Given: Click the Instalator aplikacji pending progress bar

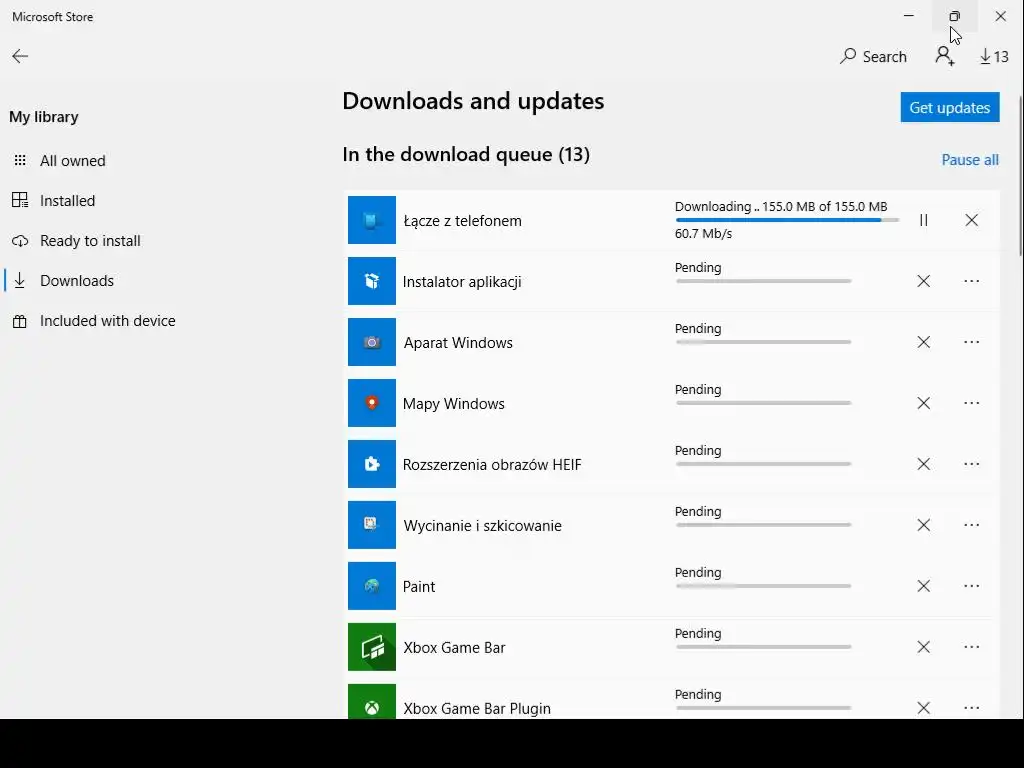Looking at the screenshot, I should (763, 281).
